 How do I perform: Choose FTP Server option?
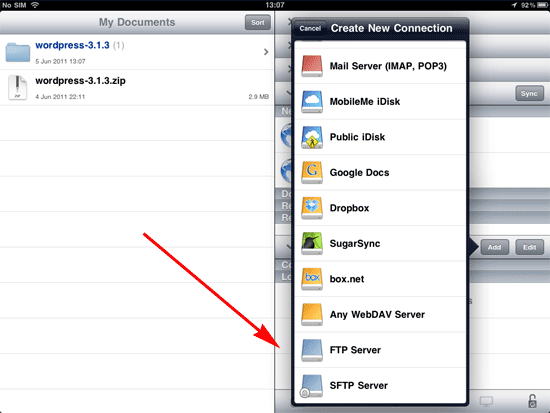[380, 350]
